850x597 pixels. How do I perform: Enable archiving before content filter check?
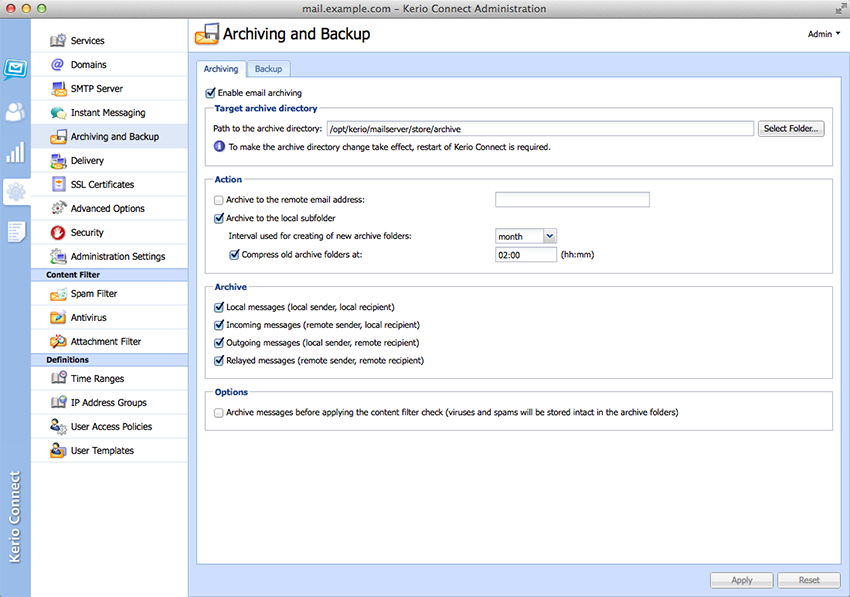point(218,413)
